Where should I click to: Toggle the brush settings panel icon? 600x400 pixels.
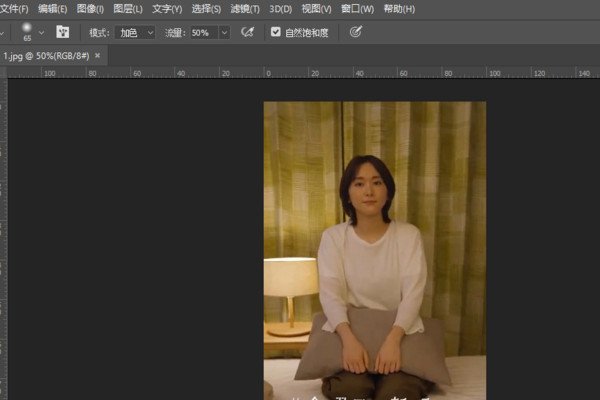click(x=62, y=32)
